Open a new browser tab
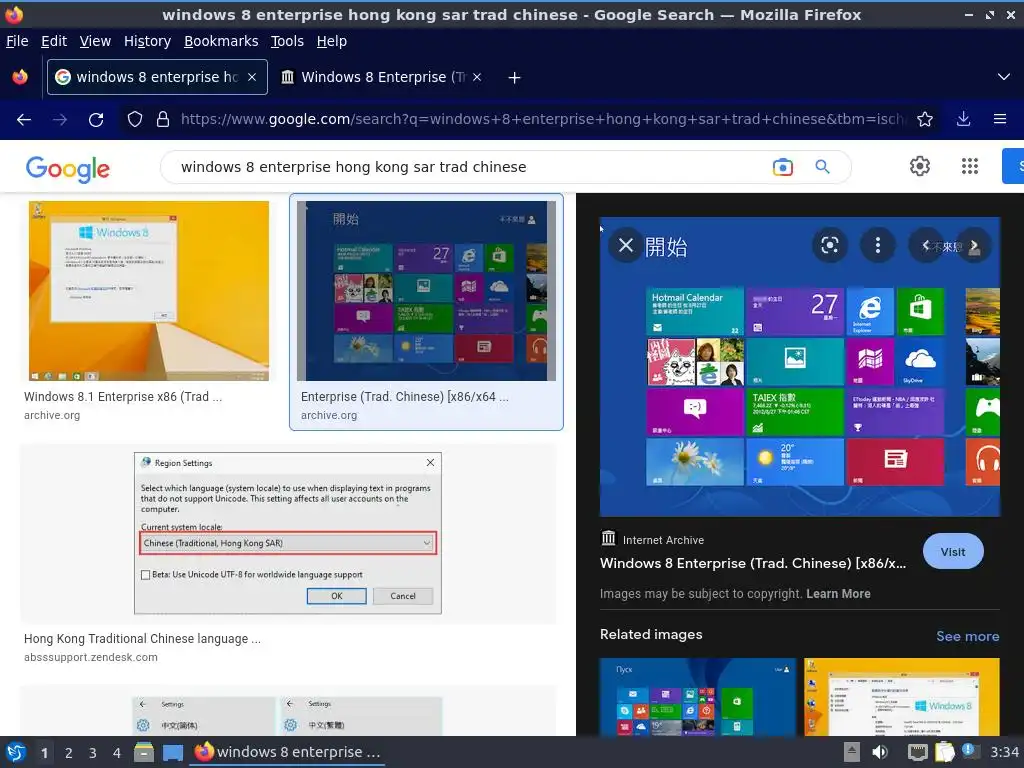This screenshot has width=1024, height=768. click(515, 78)
